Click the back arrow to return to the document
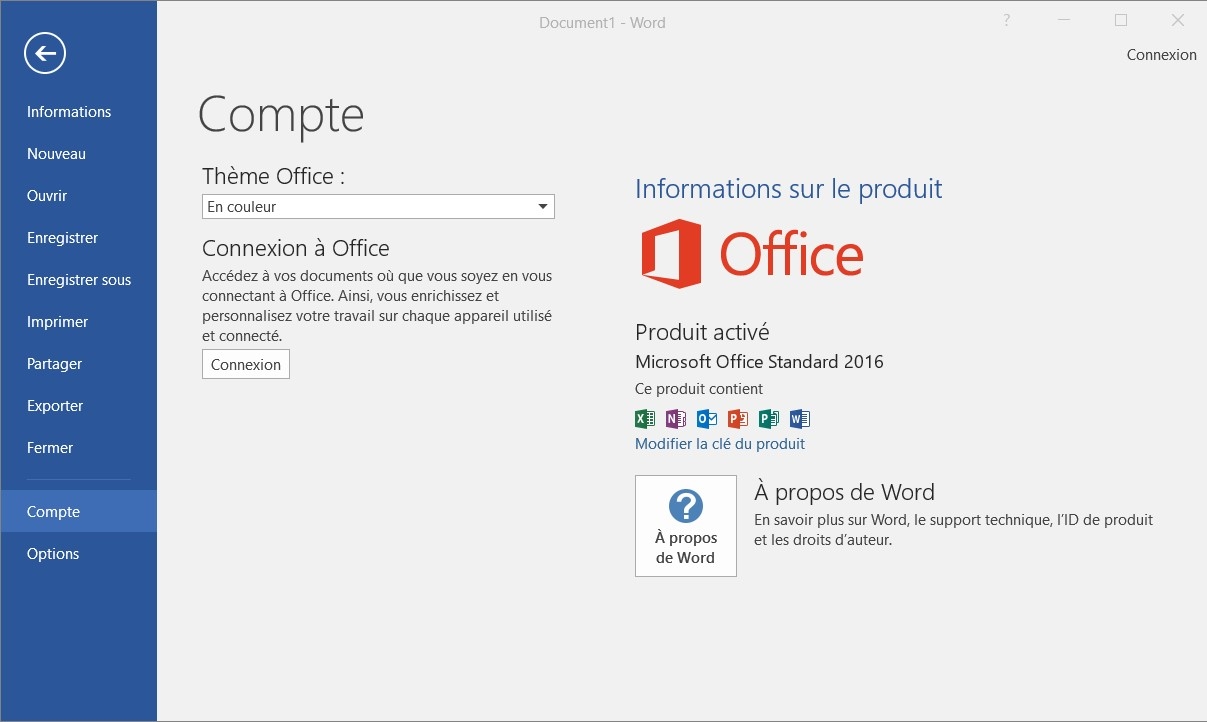Screen dimensions: 1207x722 tap(45, 54)
